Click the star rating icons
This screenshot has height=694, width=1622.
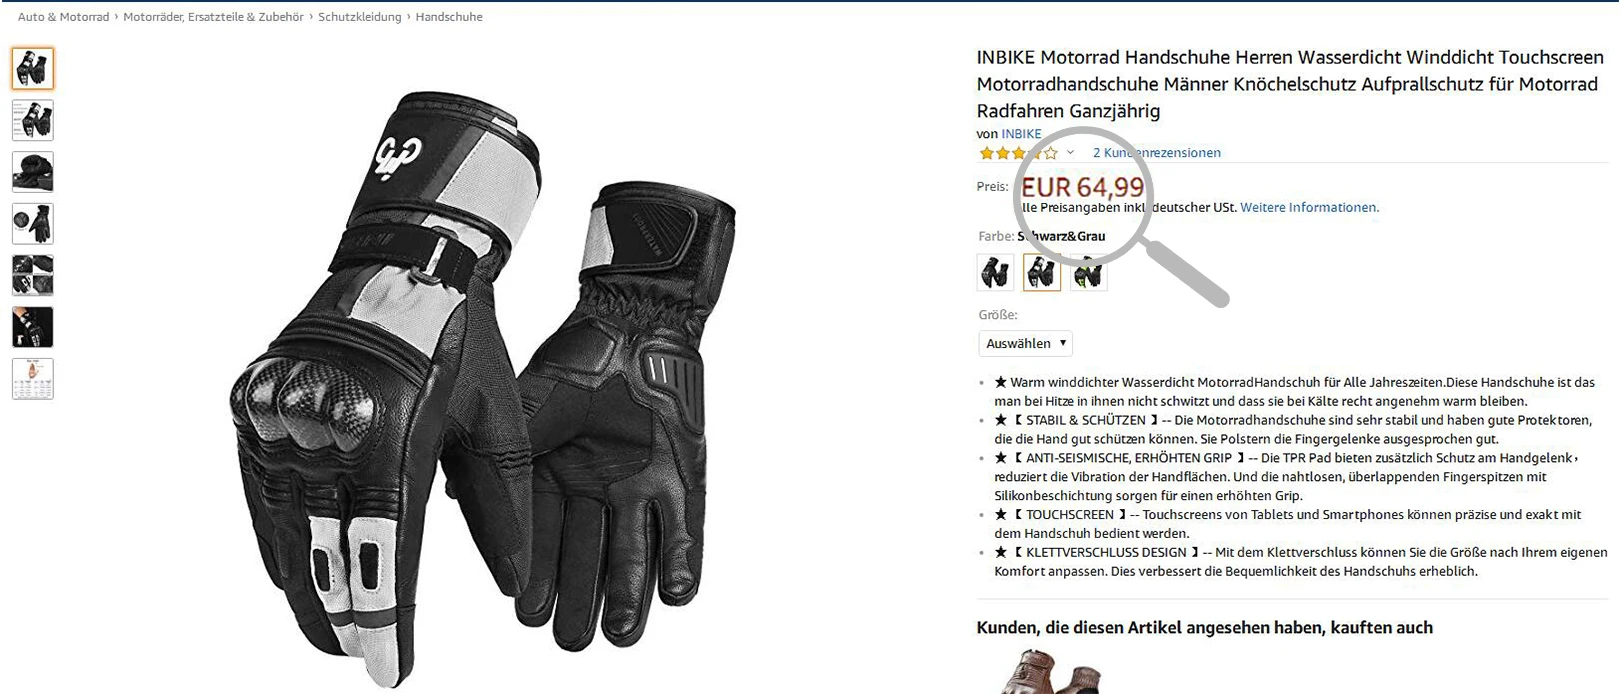[1018, 153]
